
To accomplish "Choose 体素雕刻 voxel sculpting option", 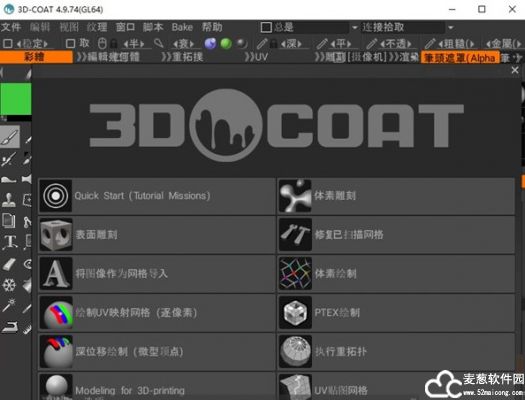I will pyautogui.click(x=396, y=196).
